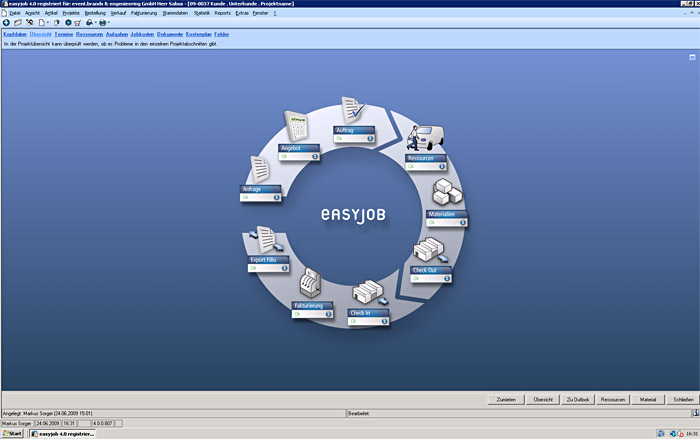Viewport: 700px width, 439px height.
Task: Click the blue plus circle toolbar icon
Action: coord(6,22)
